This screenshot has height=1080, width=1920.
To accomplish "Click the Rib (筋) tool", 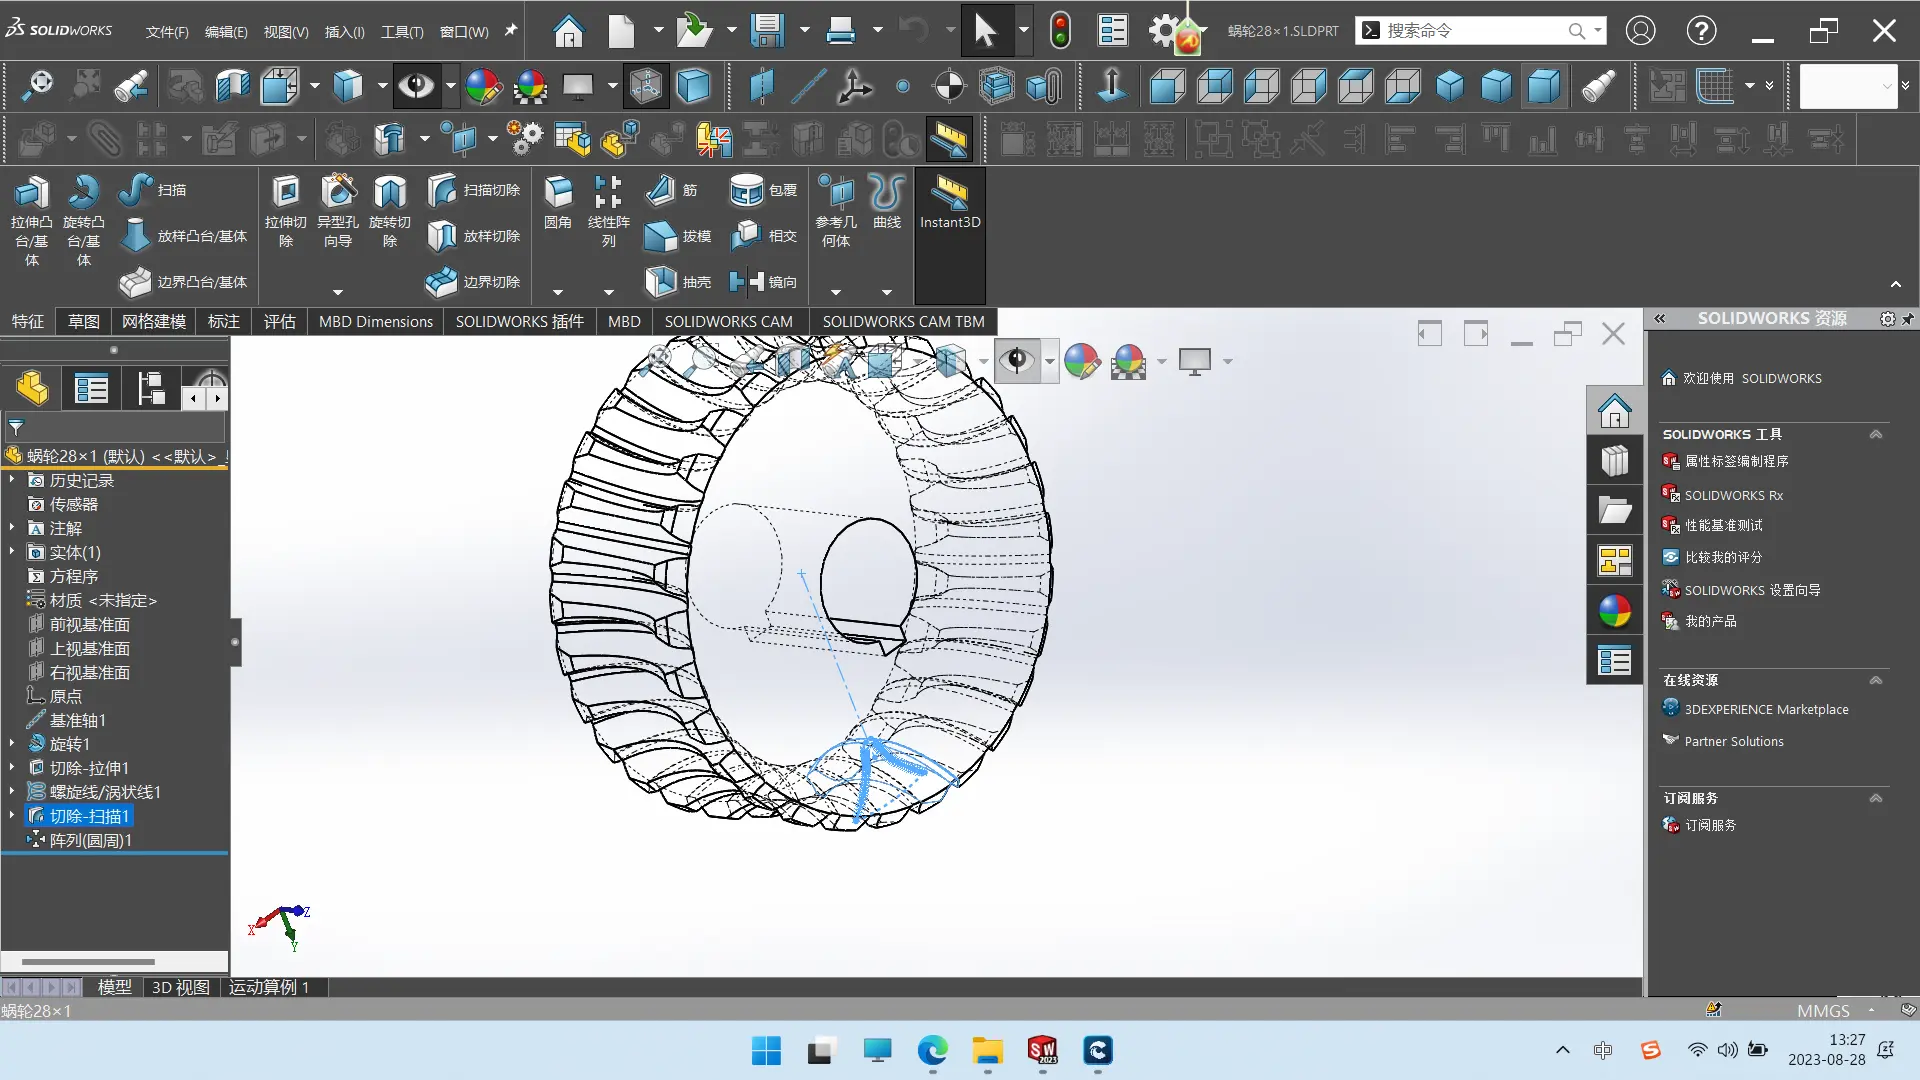I will 672,189.
